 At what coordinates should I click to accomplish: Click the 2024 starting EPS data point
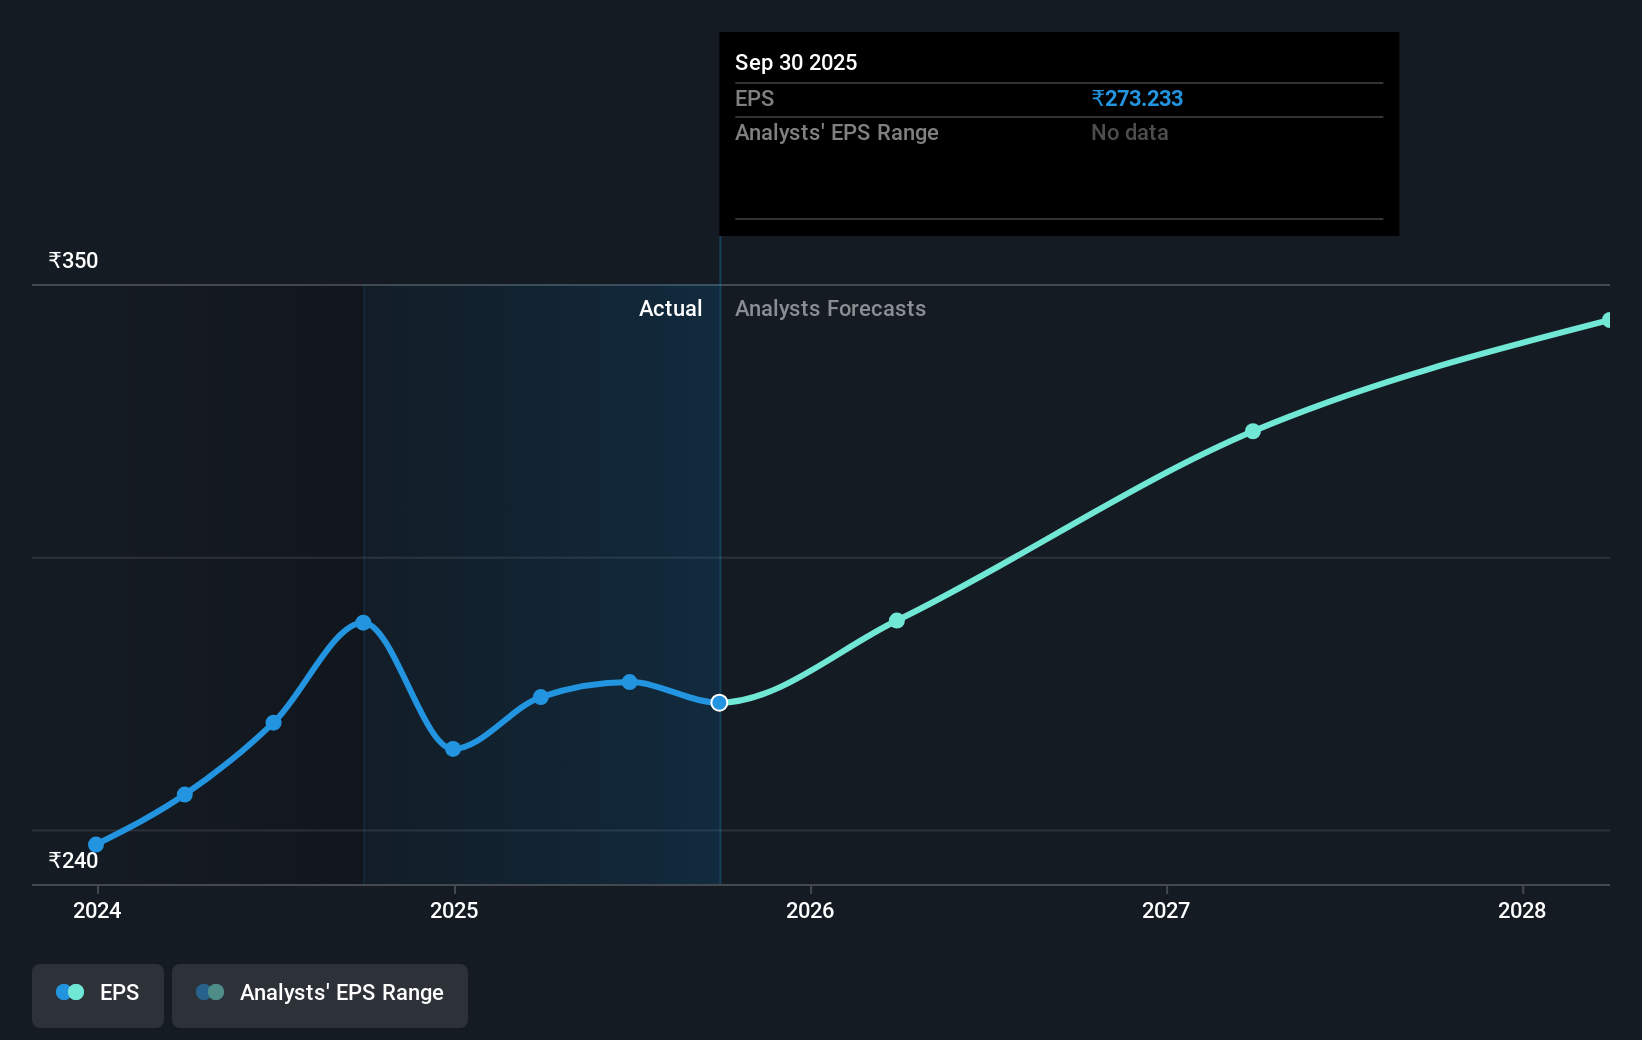(95, 845)
